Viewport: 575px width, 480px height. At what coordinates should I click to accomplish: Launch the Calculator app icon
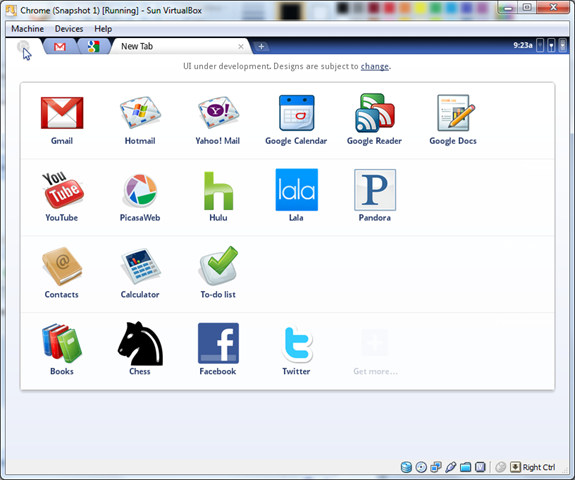(x=140, y=266)
